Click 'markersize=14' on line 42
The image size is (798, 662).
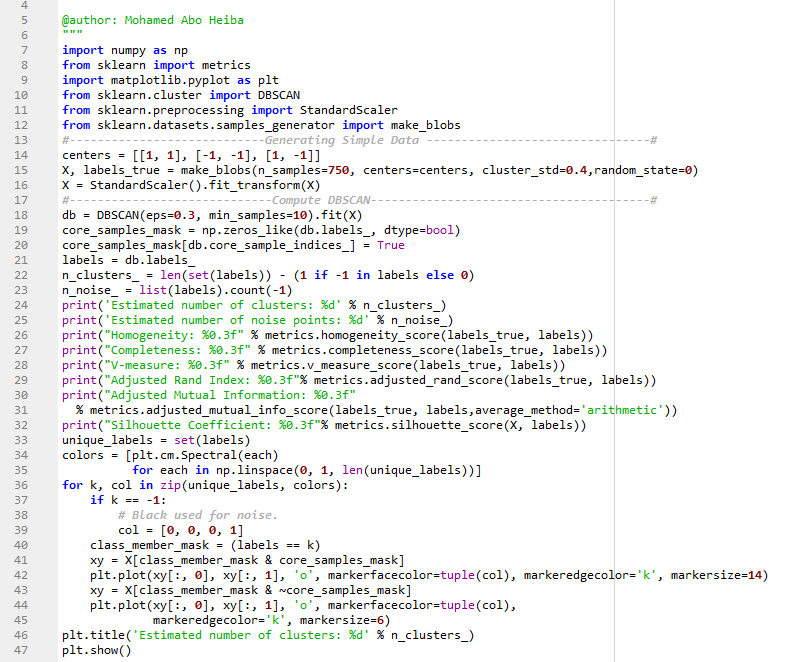pos(716,575)
